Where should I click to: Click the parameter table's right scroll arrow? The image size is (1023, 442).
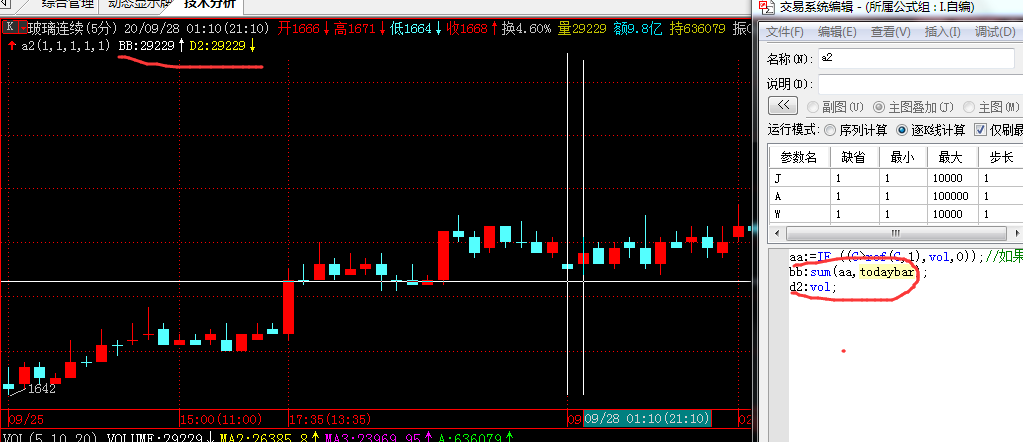1018,233
